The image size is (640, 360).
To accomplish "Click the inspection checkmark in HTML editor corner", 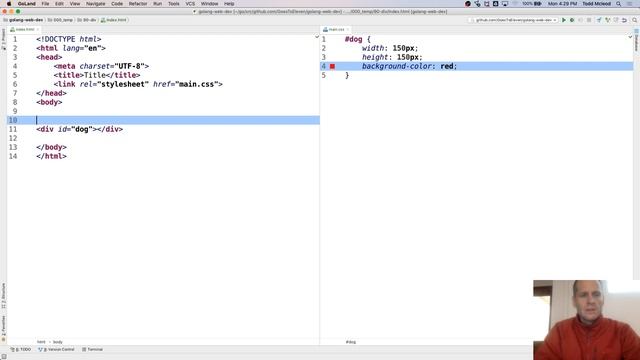I will click(x=317, y=37).
